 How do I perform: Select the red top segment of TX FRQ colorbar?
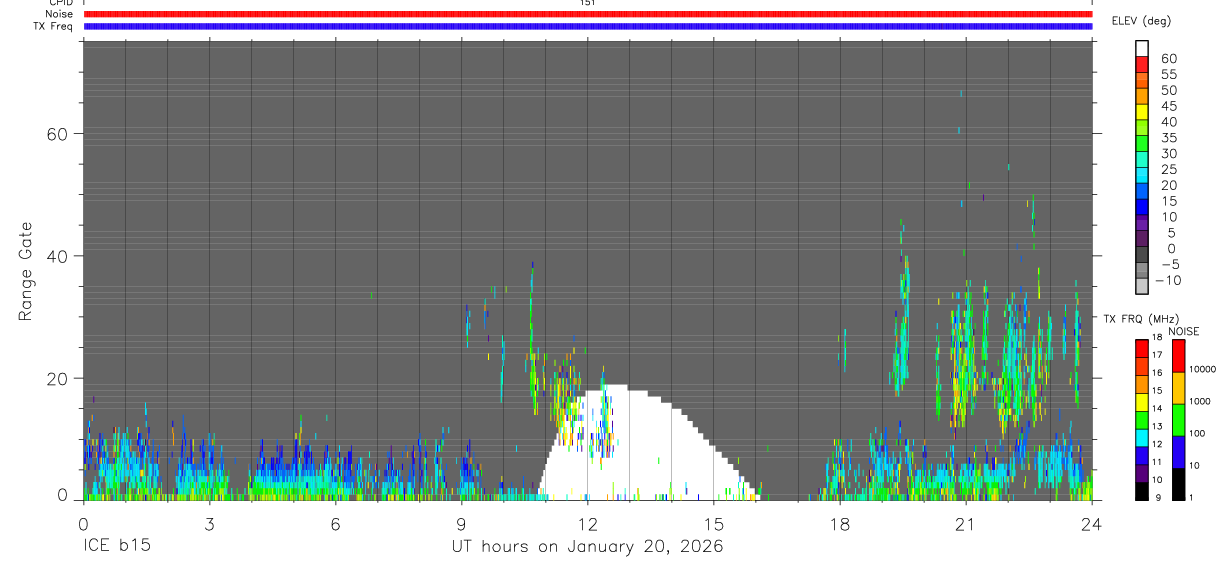pos(1142,349)
